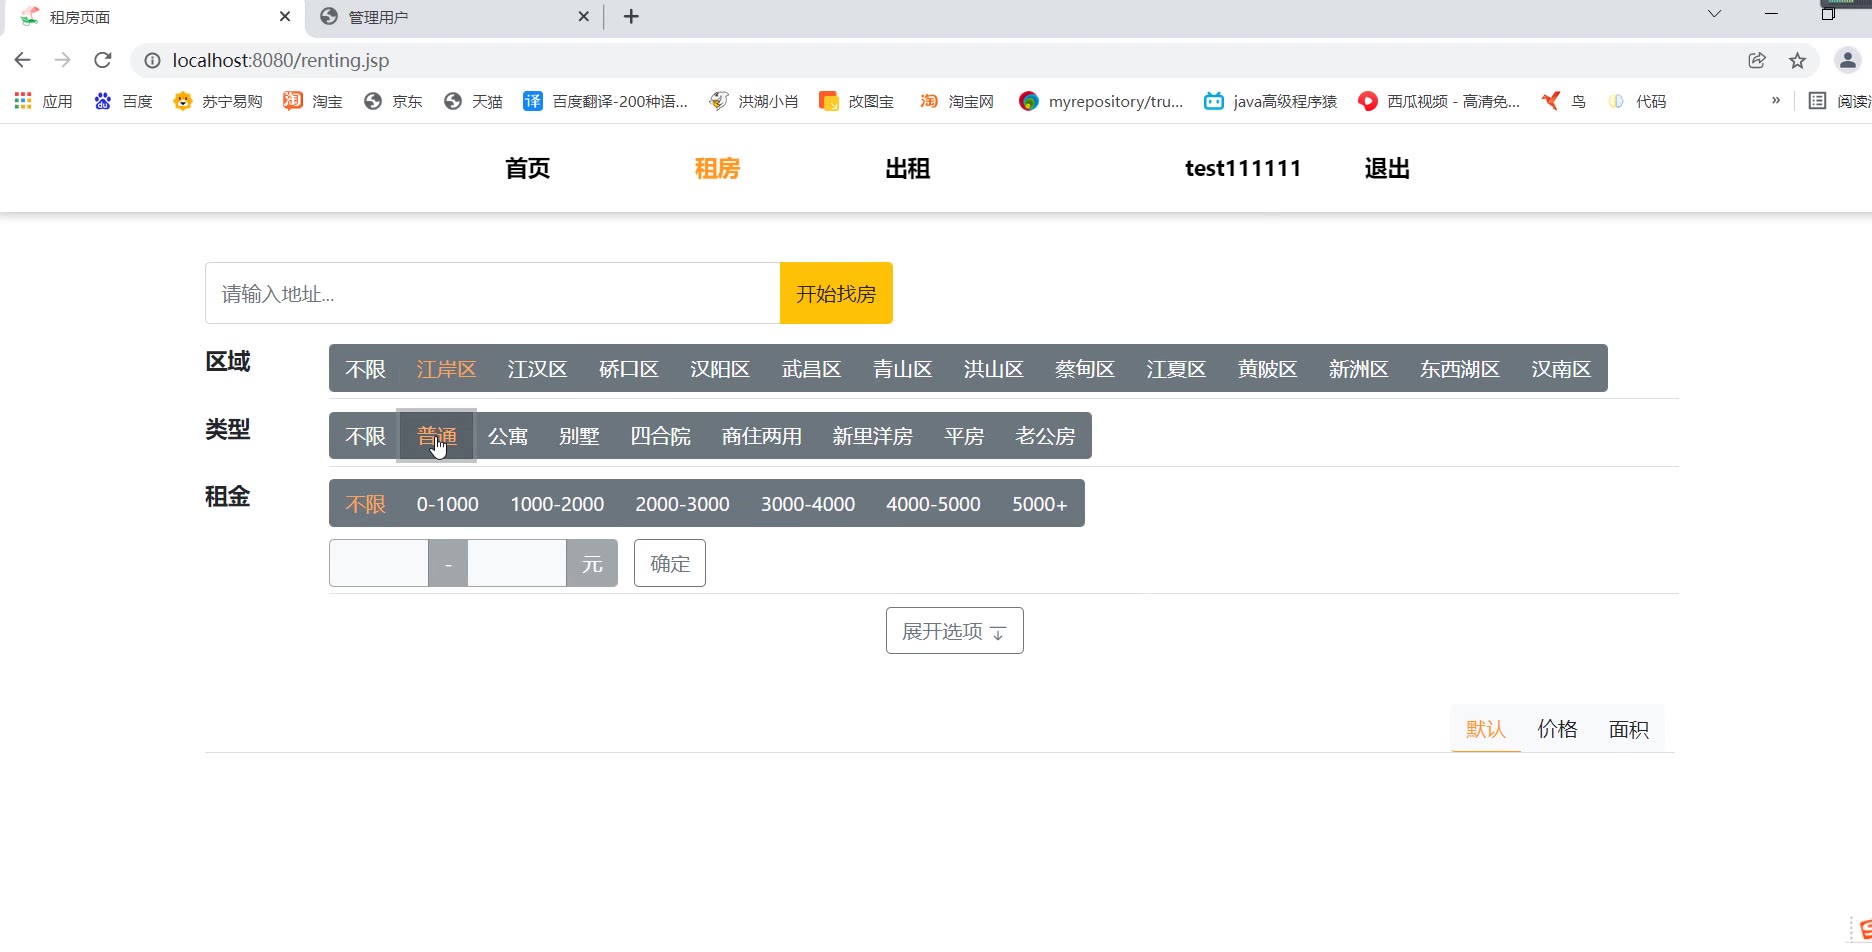
Task: Click the 开始找房 search button
Action: pos(836,293)
